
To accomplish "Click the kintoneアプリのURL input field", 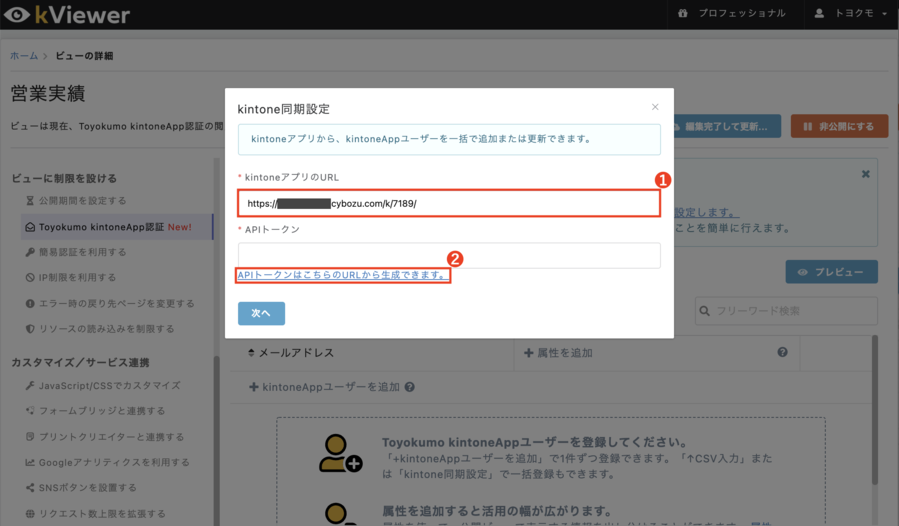I will tap(449, 203).
